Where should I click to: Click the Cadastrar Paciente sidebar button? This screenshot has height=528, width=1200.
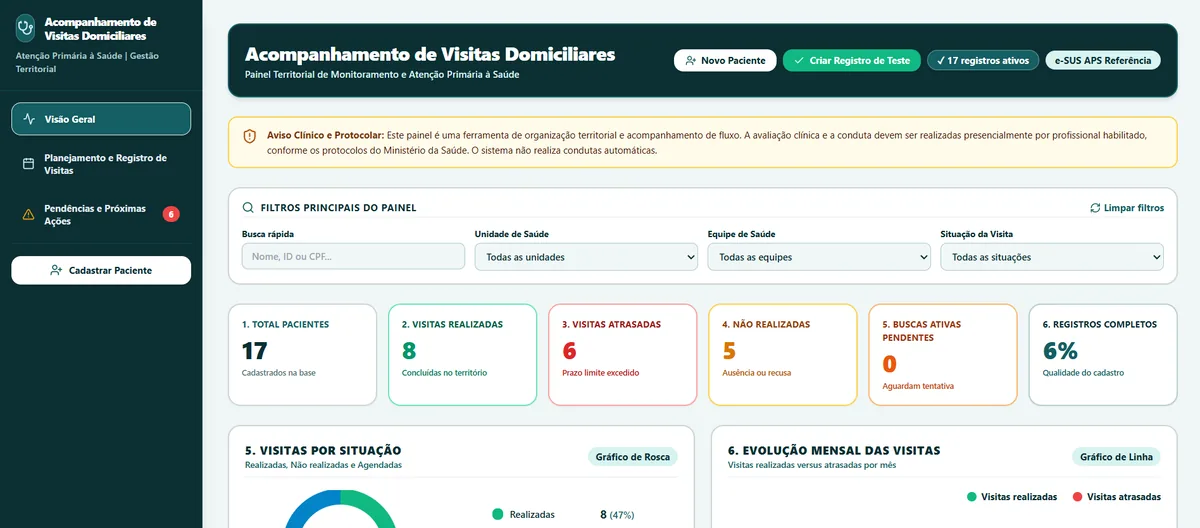click(x=101, y=270)
